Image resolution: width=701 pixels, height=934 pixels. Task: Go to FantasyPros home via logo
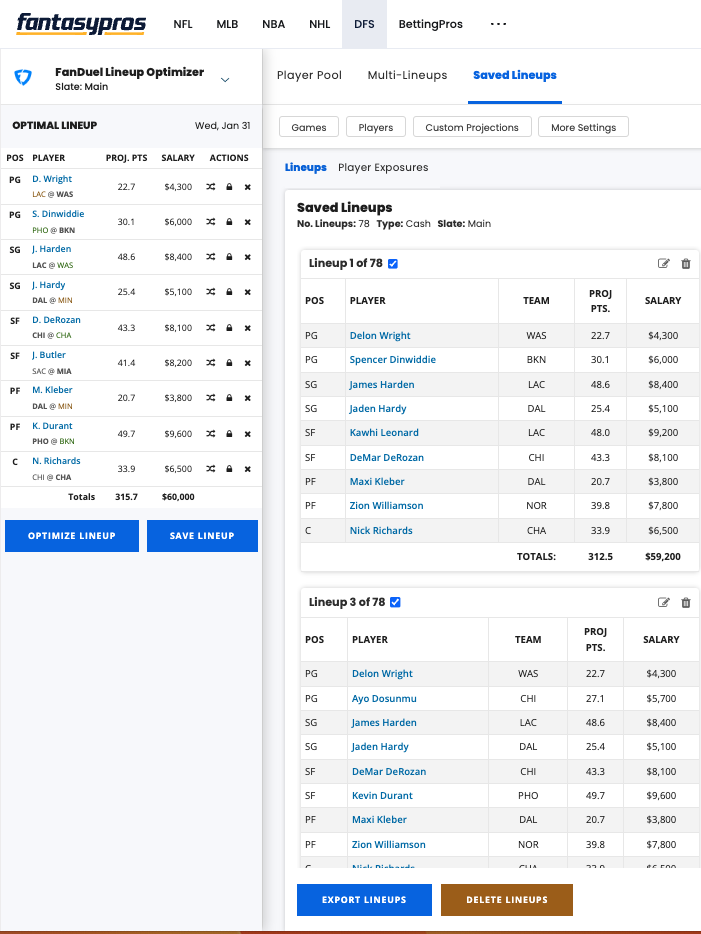(x=81, y=24)
